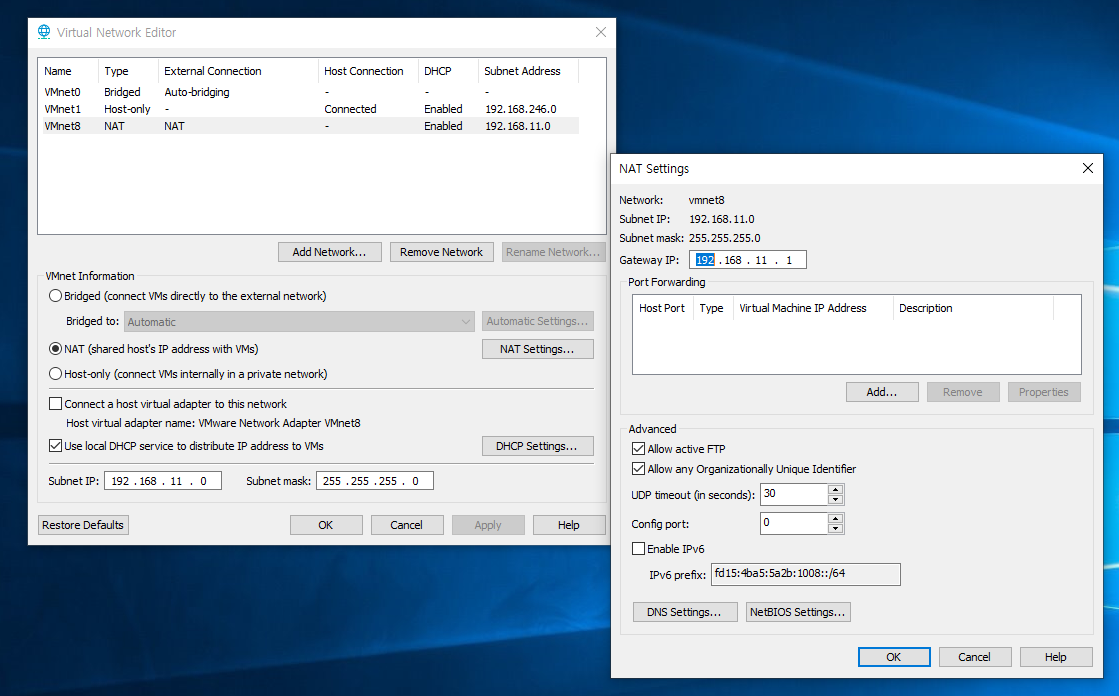The image size is (1119, 696).
Task: Select Host-only private network option
Action: click(55, 373)
